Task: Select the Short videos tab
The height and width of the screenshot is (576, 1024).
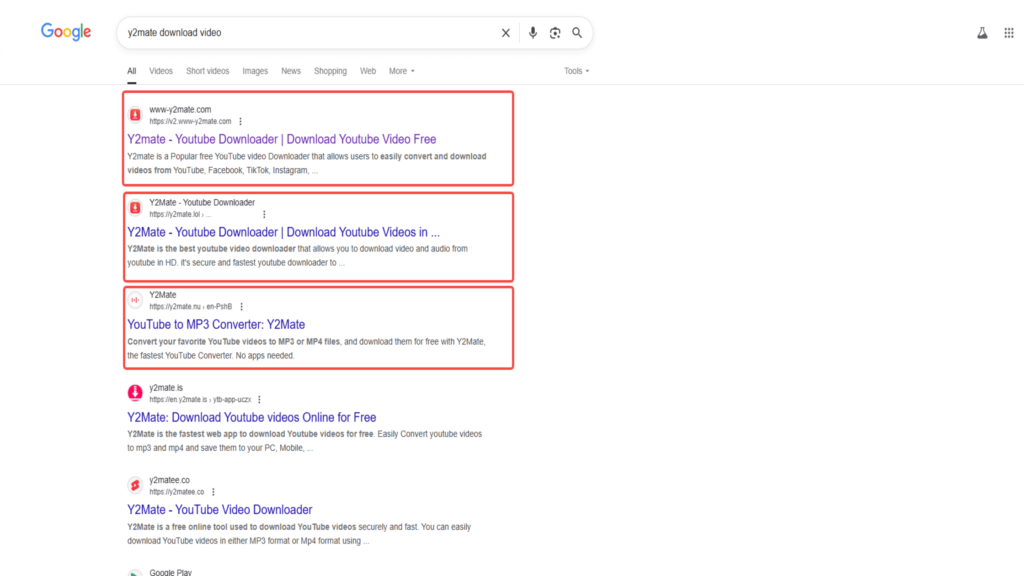Action: 207,71
